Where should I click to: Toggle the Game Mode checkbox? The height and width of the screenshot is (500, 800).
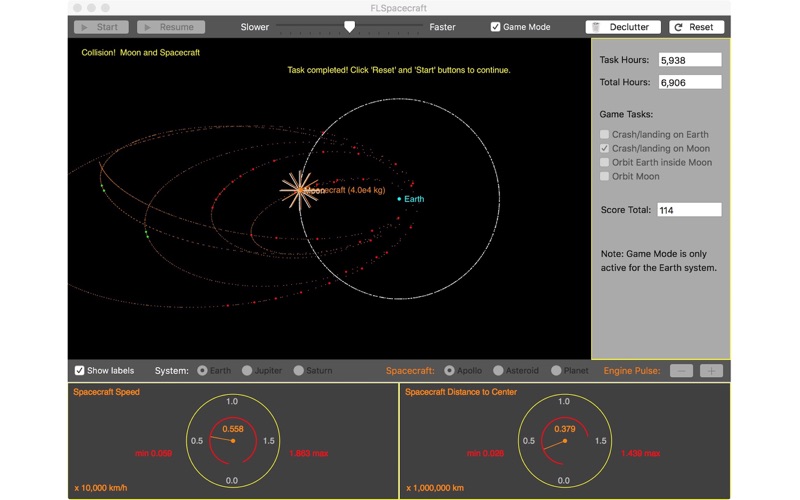pos(495,27)
